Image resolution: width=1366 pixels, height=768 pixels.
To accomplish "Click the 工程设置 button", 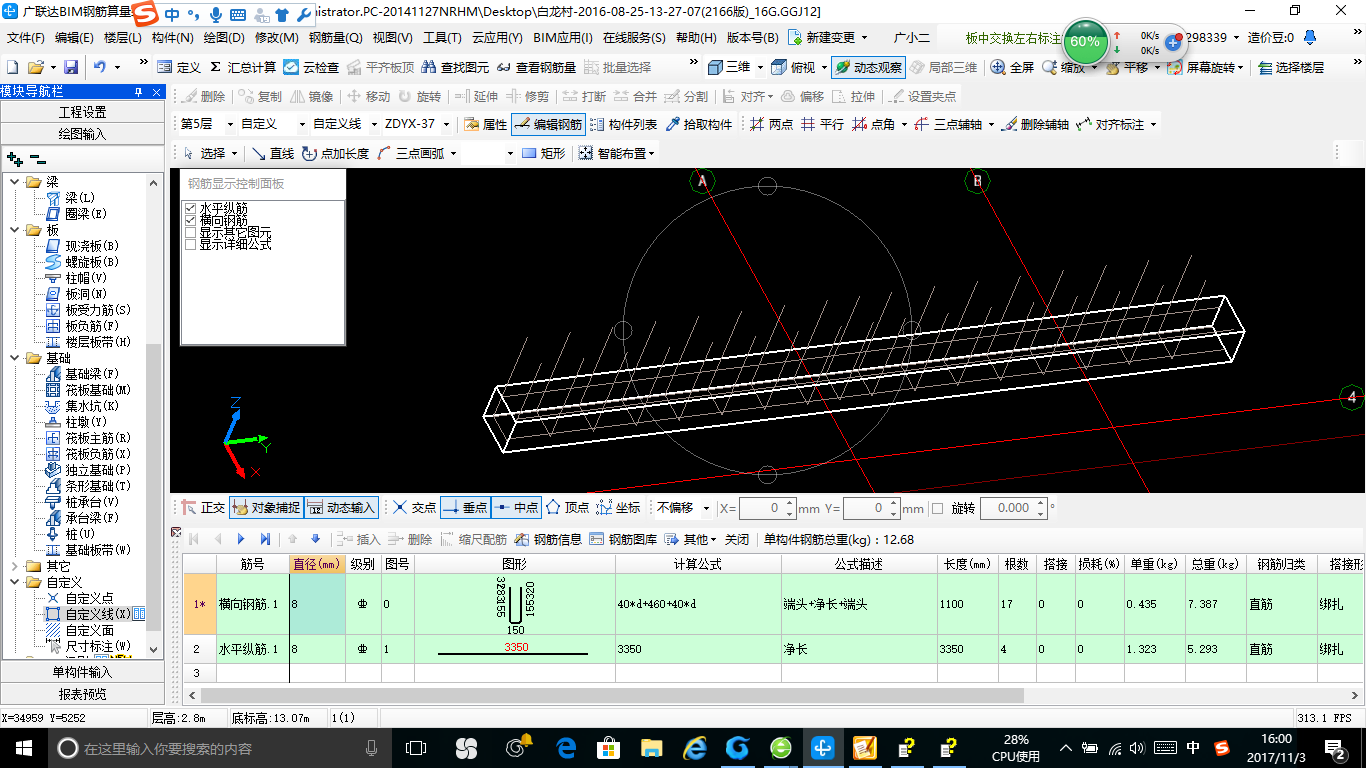I will 82,112.
